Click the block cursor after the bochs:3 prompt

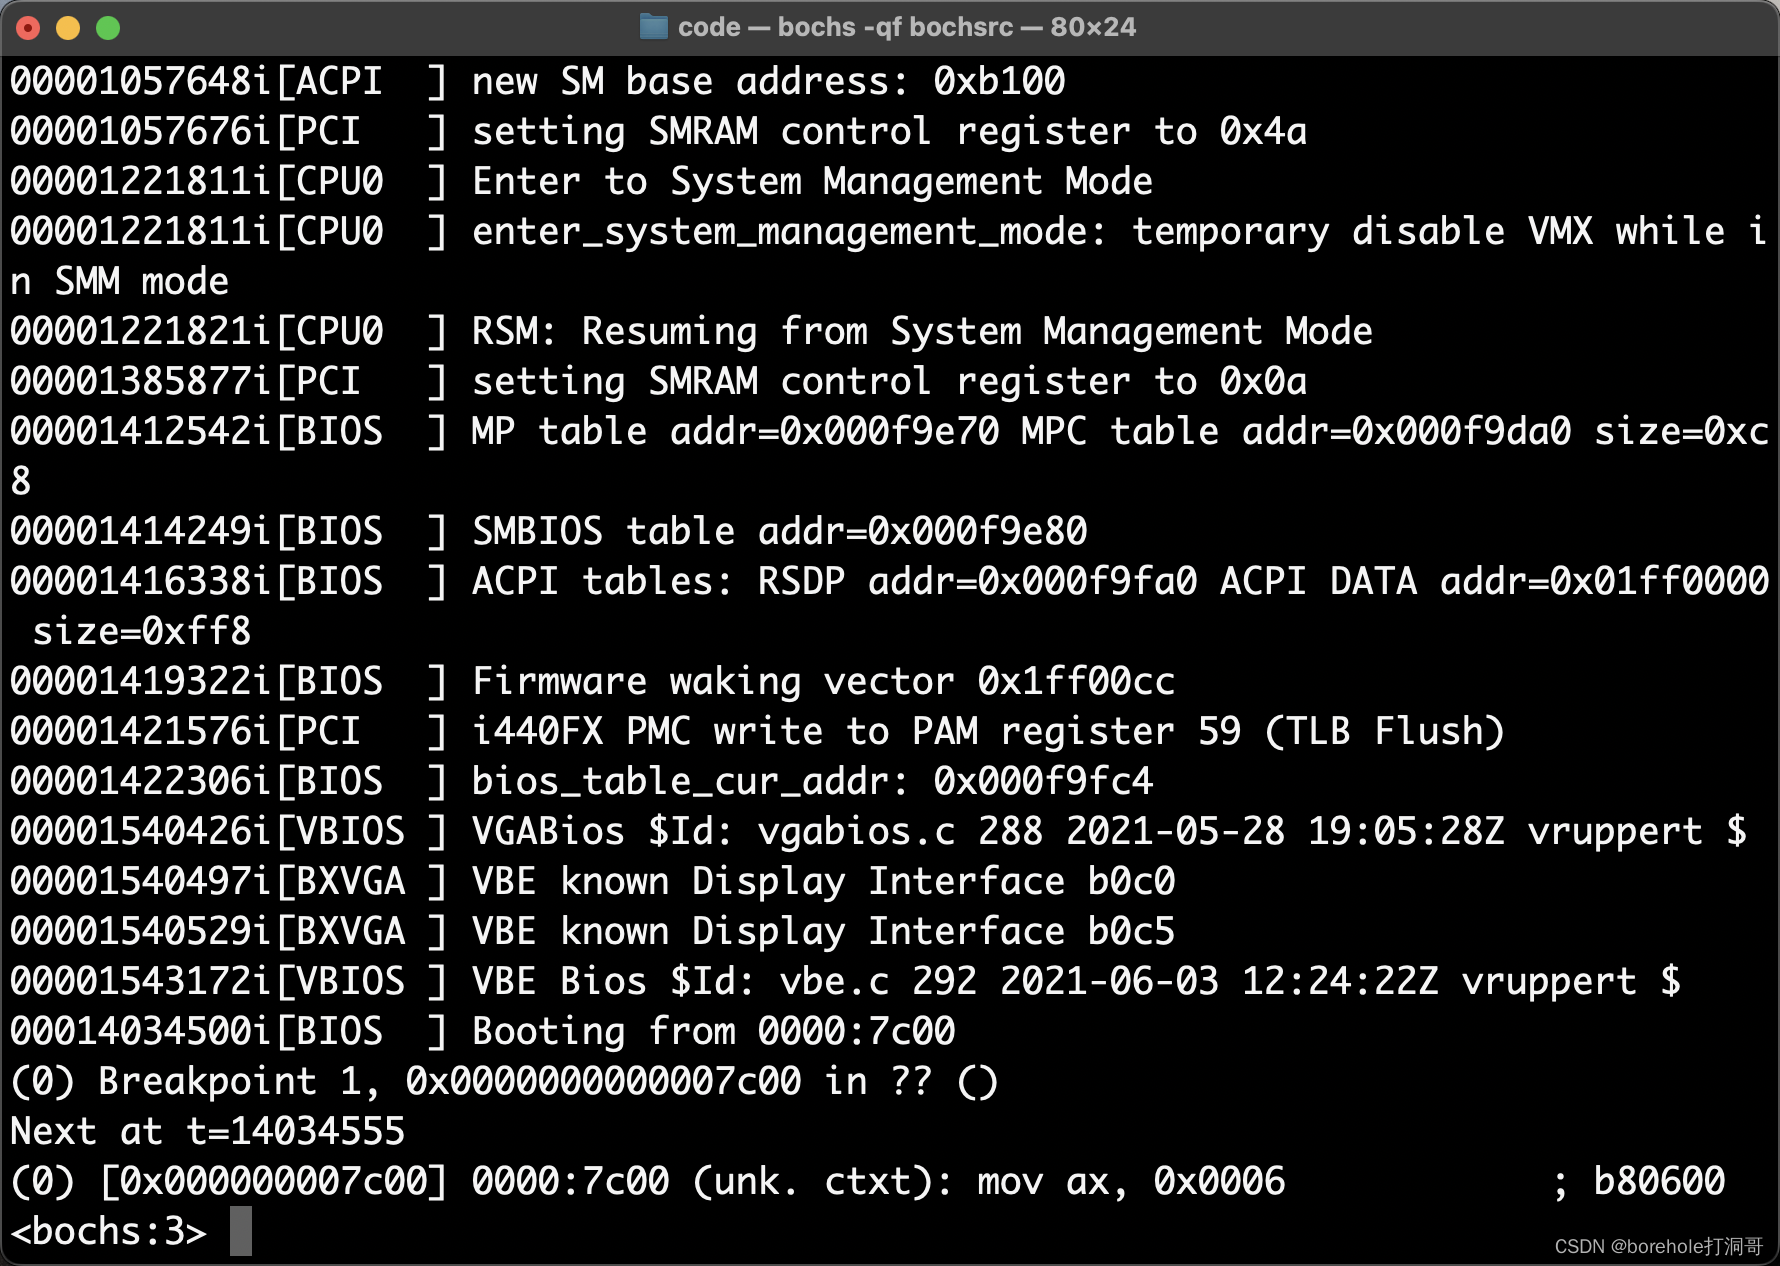tap(241, 1231)
